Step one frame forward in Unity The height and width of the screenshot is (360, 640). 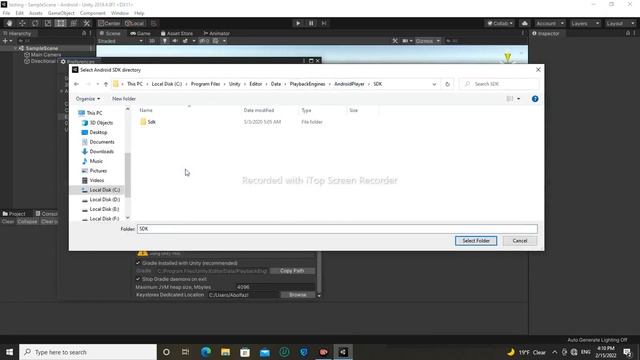tap(324, 23)
